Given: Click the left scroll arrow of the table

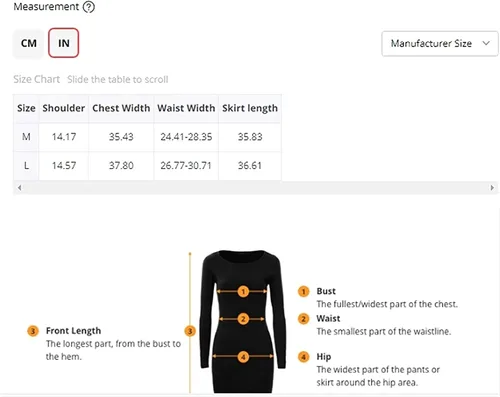Looking at the screenshot, I should [x=20, y=188].
